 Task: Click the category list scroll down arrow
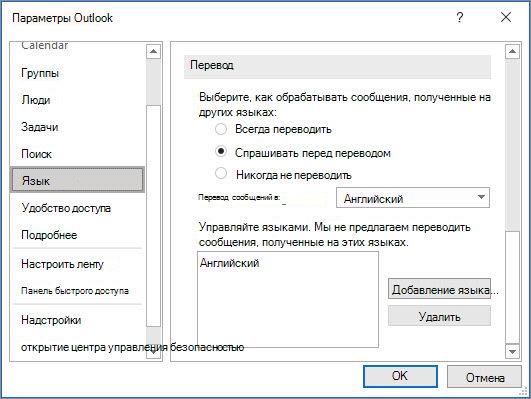pos(153,352)
